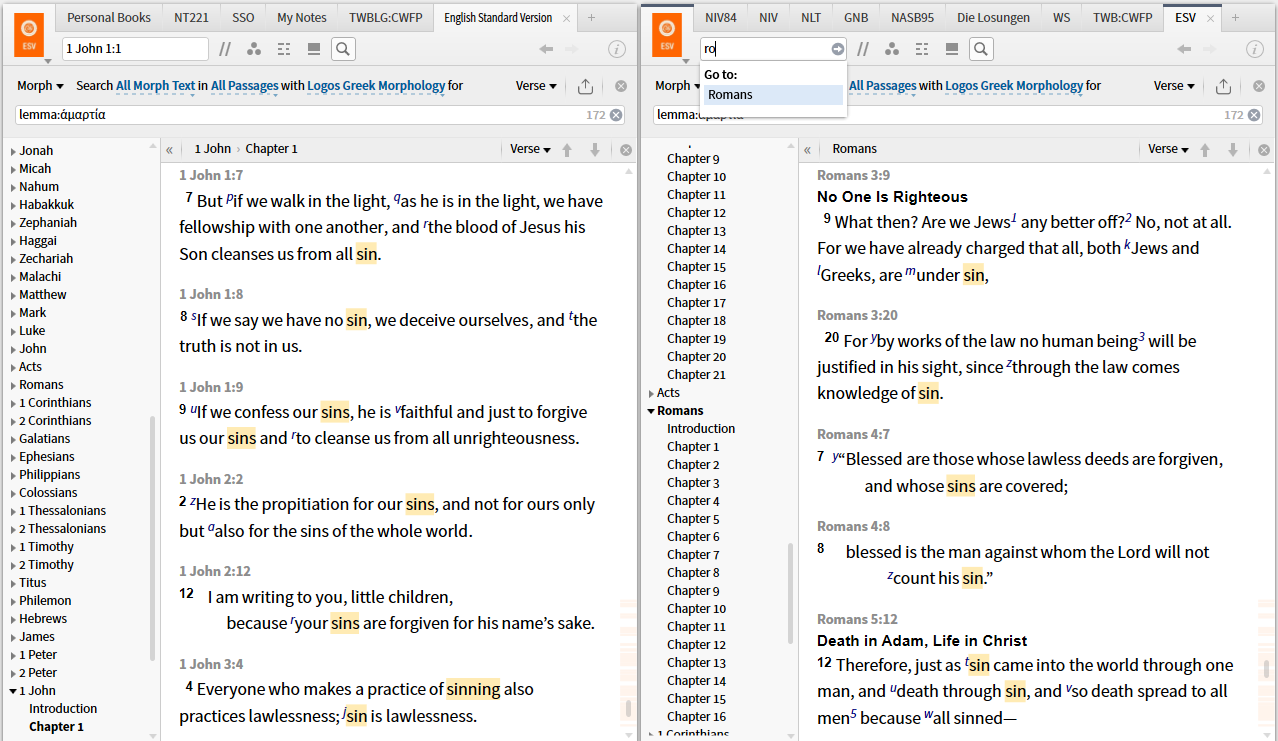Click the go arrow in right reference box
Screen dimensions: 1278x741
(x=837, y=49)
